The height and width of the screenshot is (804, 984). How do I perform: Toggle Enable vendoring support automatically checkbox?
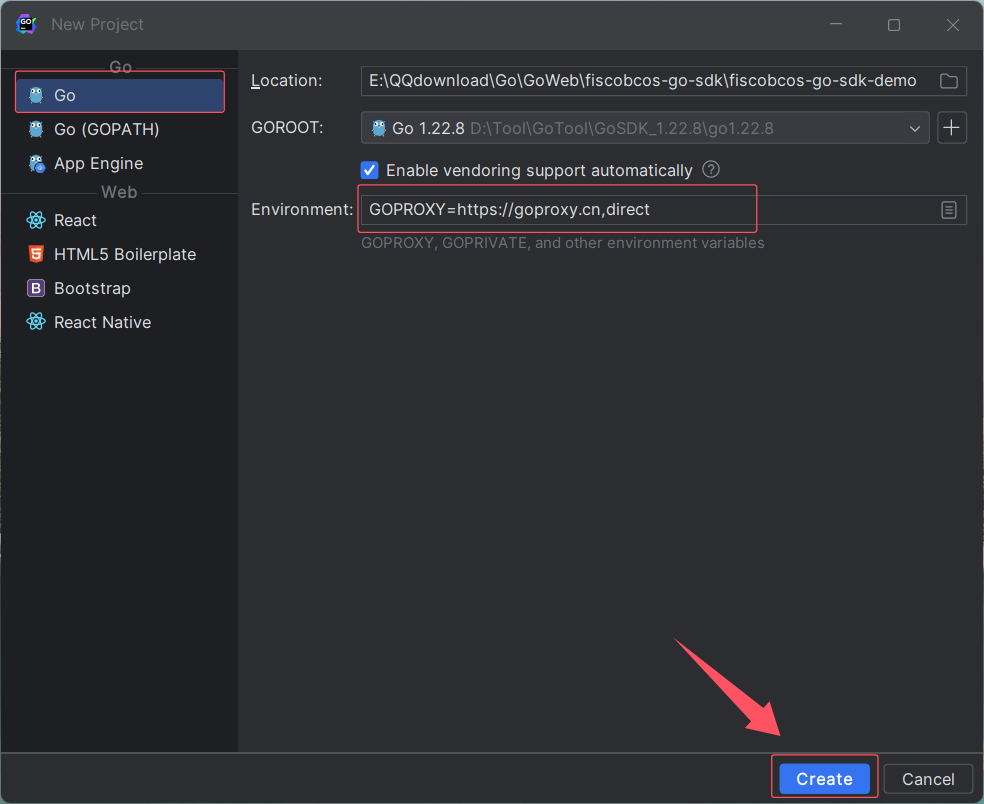point(370,170)
